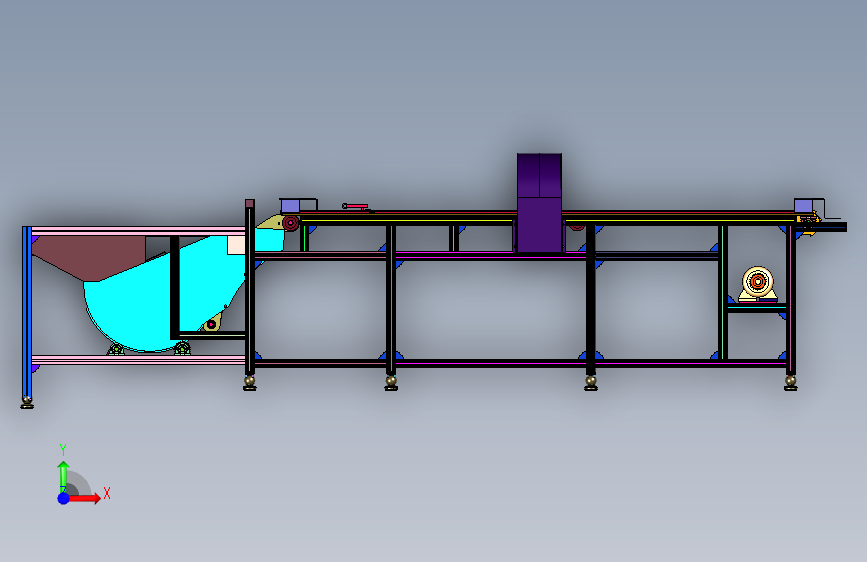Select the cream blower fan on the right shelf

click(758, 284)
